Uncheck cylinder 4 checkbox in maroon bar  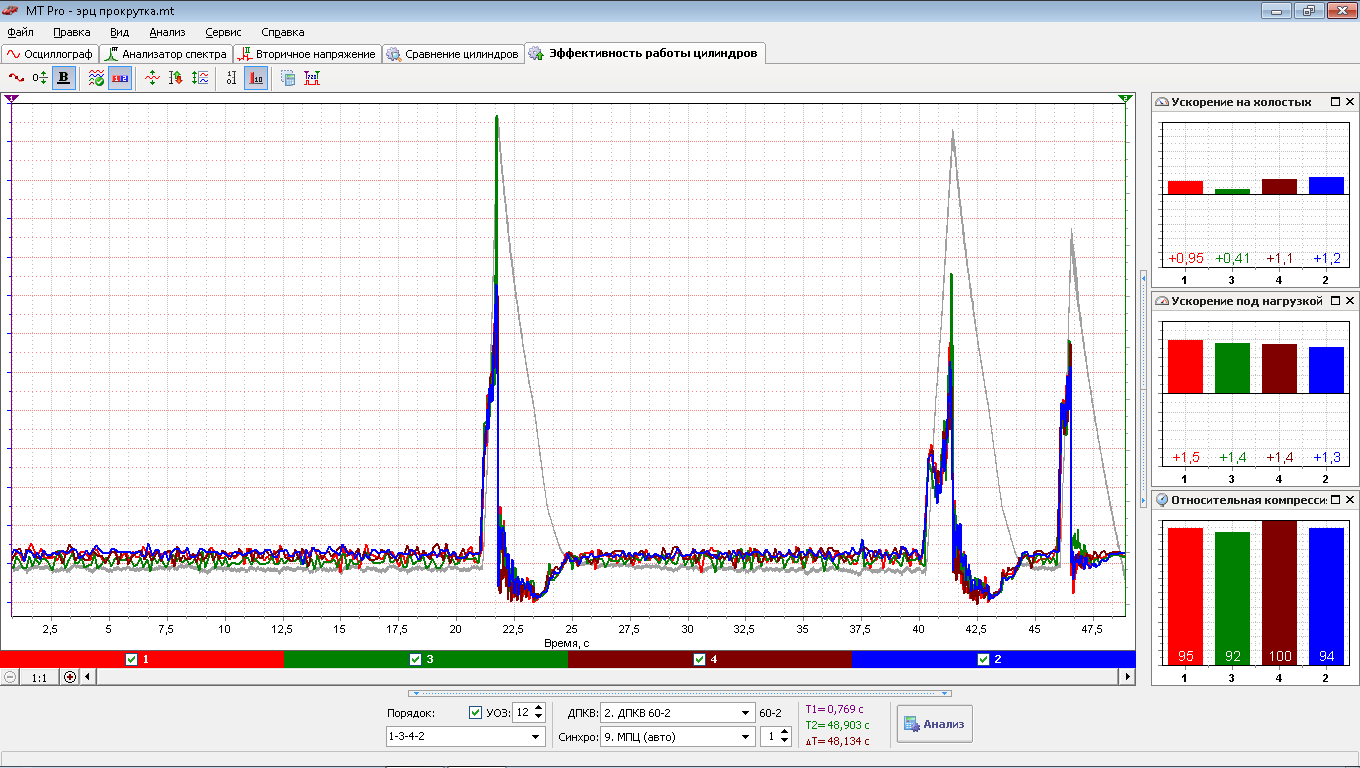pyautogui.click(x=699, y=659)
